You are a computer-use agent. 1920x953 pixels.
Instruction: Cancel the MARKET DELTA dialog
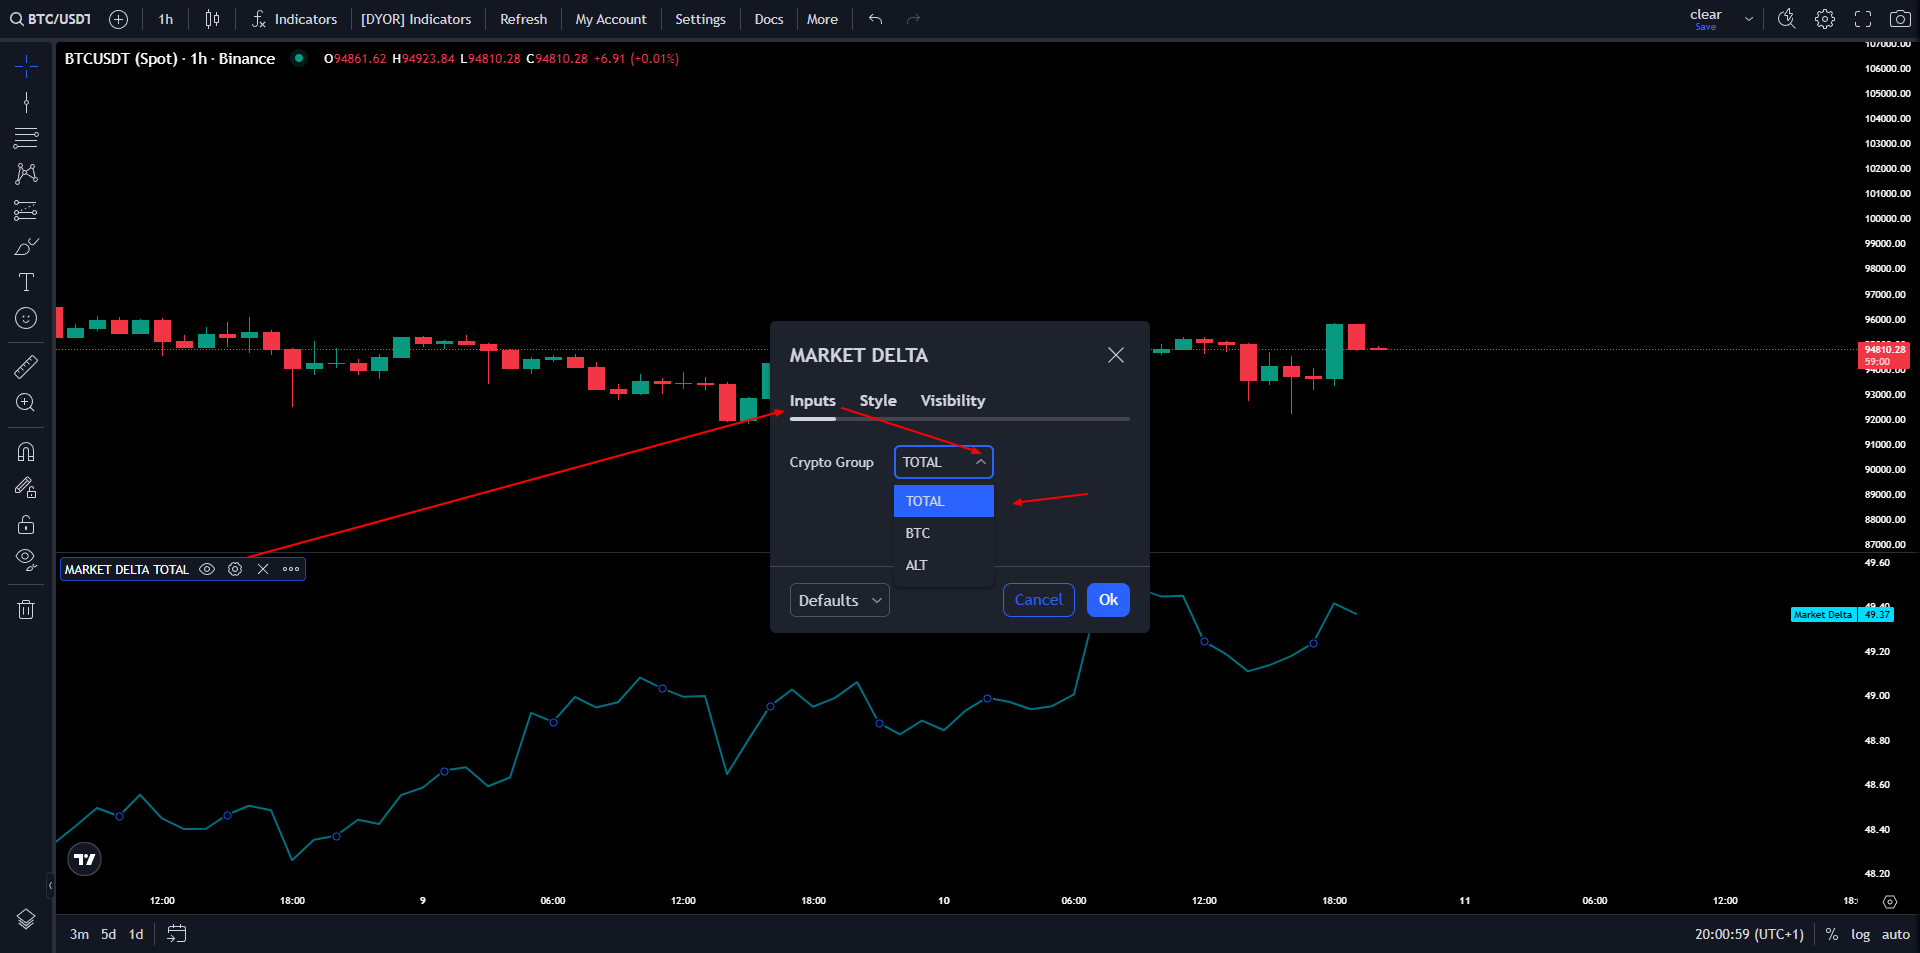[1038, 600]
